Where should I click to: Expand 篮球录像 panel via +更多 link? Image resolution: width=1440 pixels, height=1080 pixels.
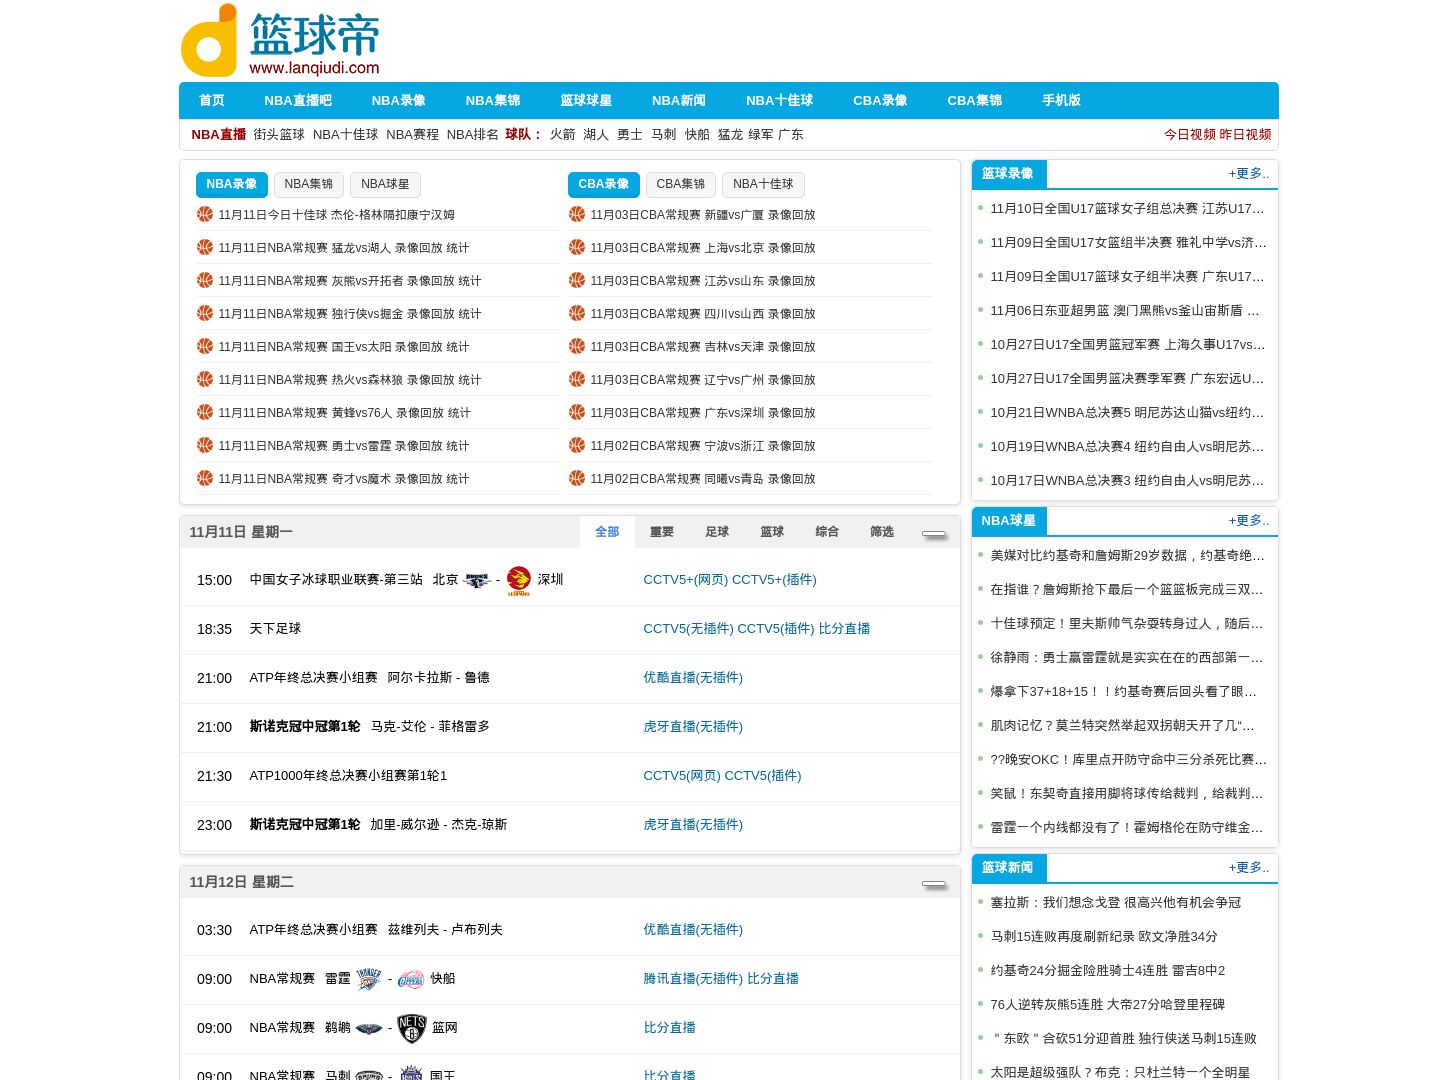pos(1249,173)
